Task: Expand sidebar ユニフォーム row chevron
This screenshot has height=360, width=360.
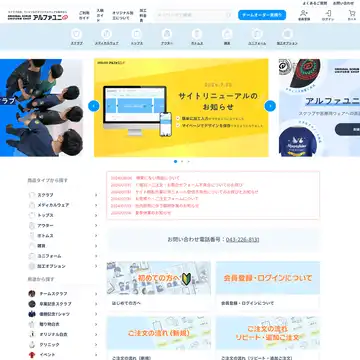Action: (x=96, y=256)
